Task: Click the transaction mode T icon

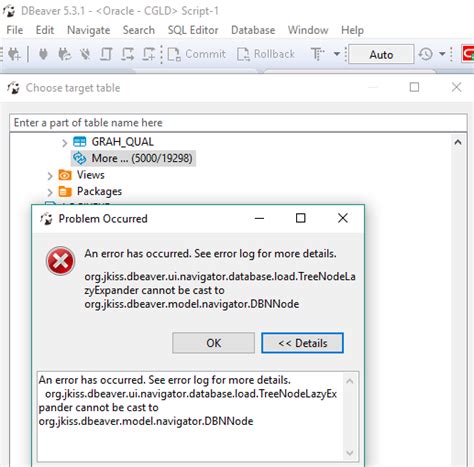Action: click(317, 54)
